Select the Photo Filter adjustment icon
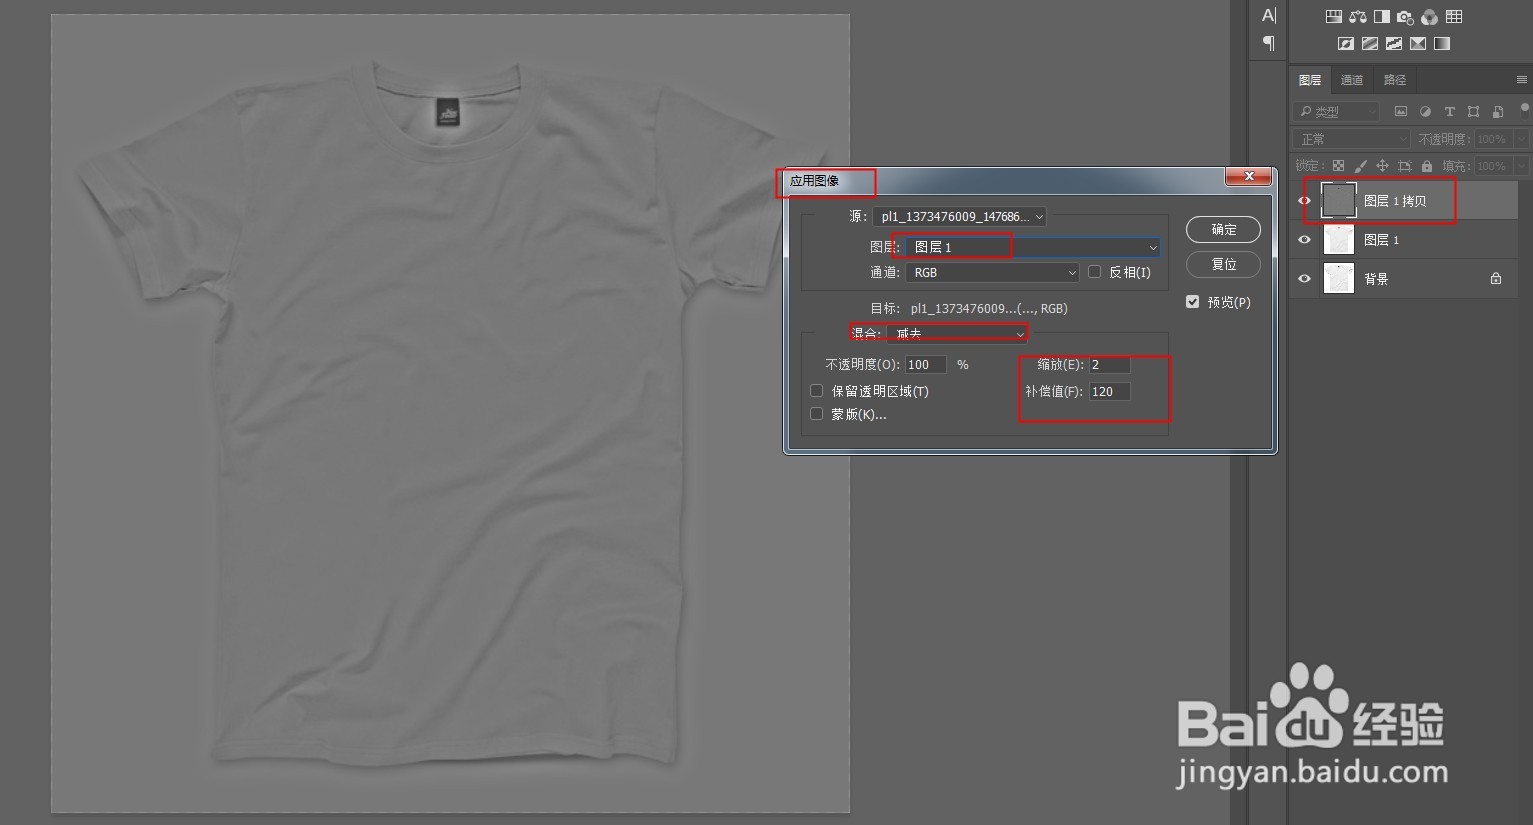 point(1404,16)
